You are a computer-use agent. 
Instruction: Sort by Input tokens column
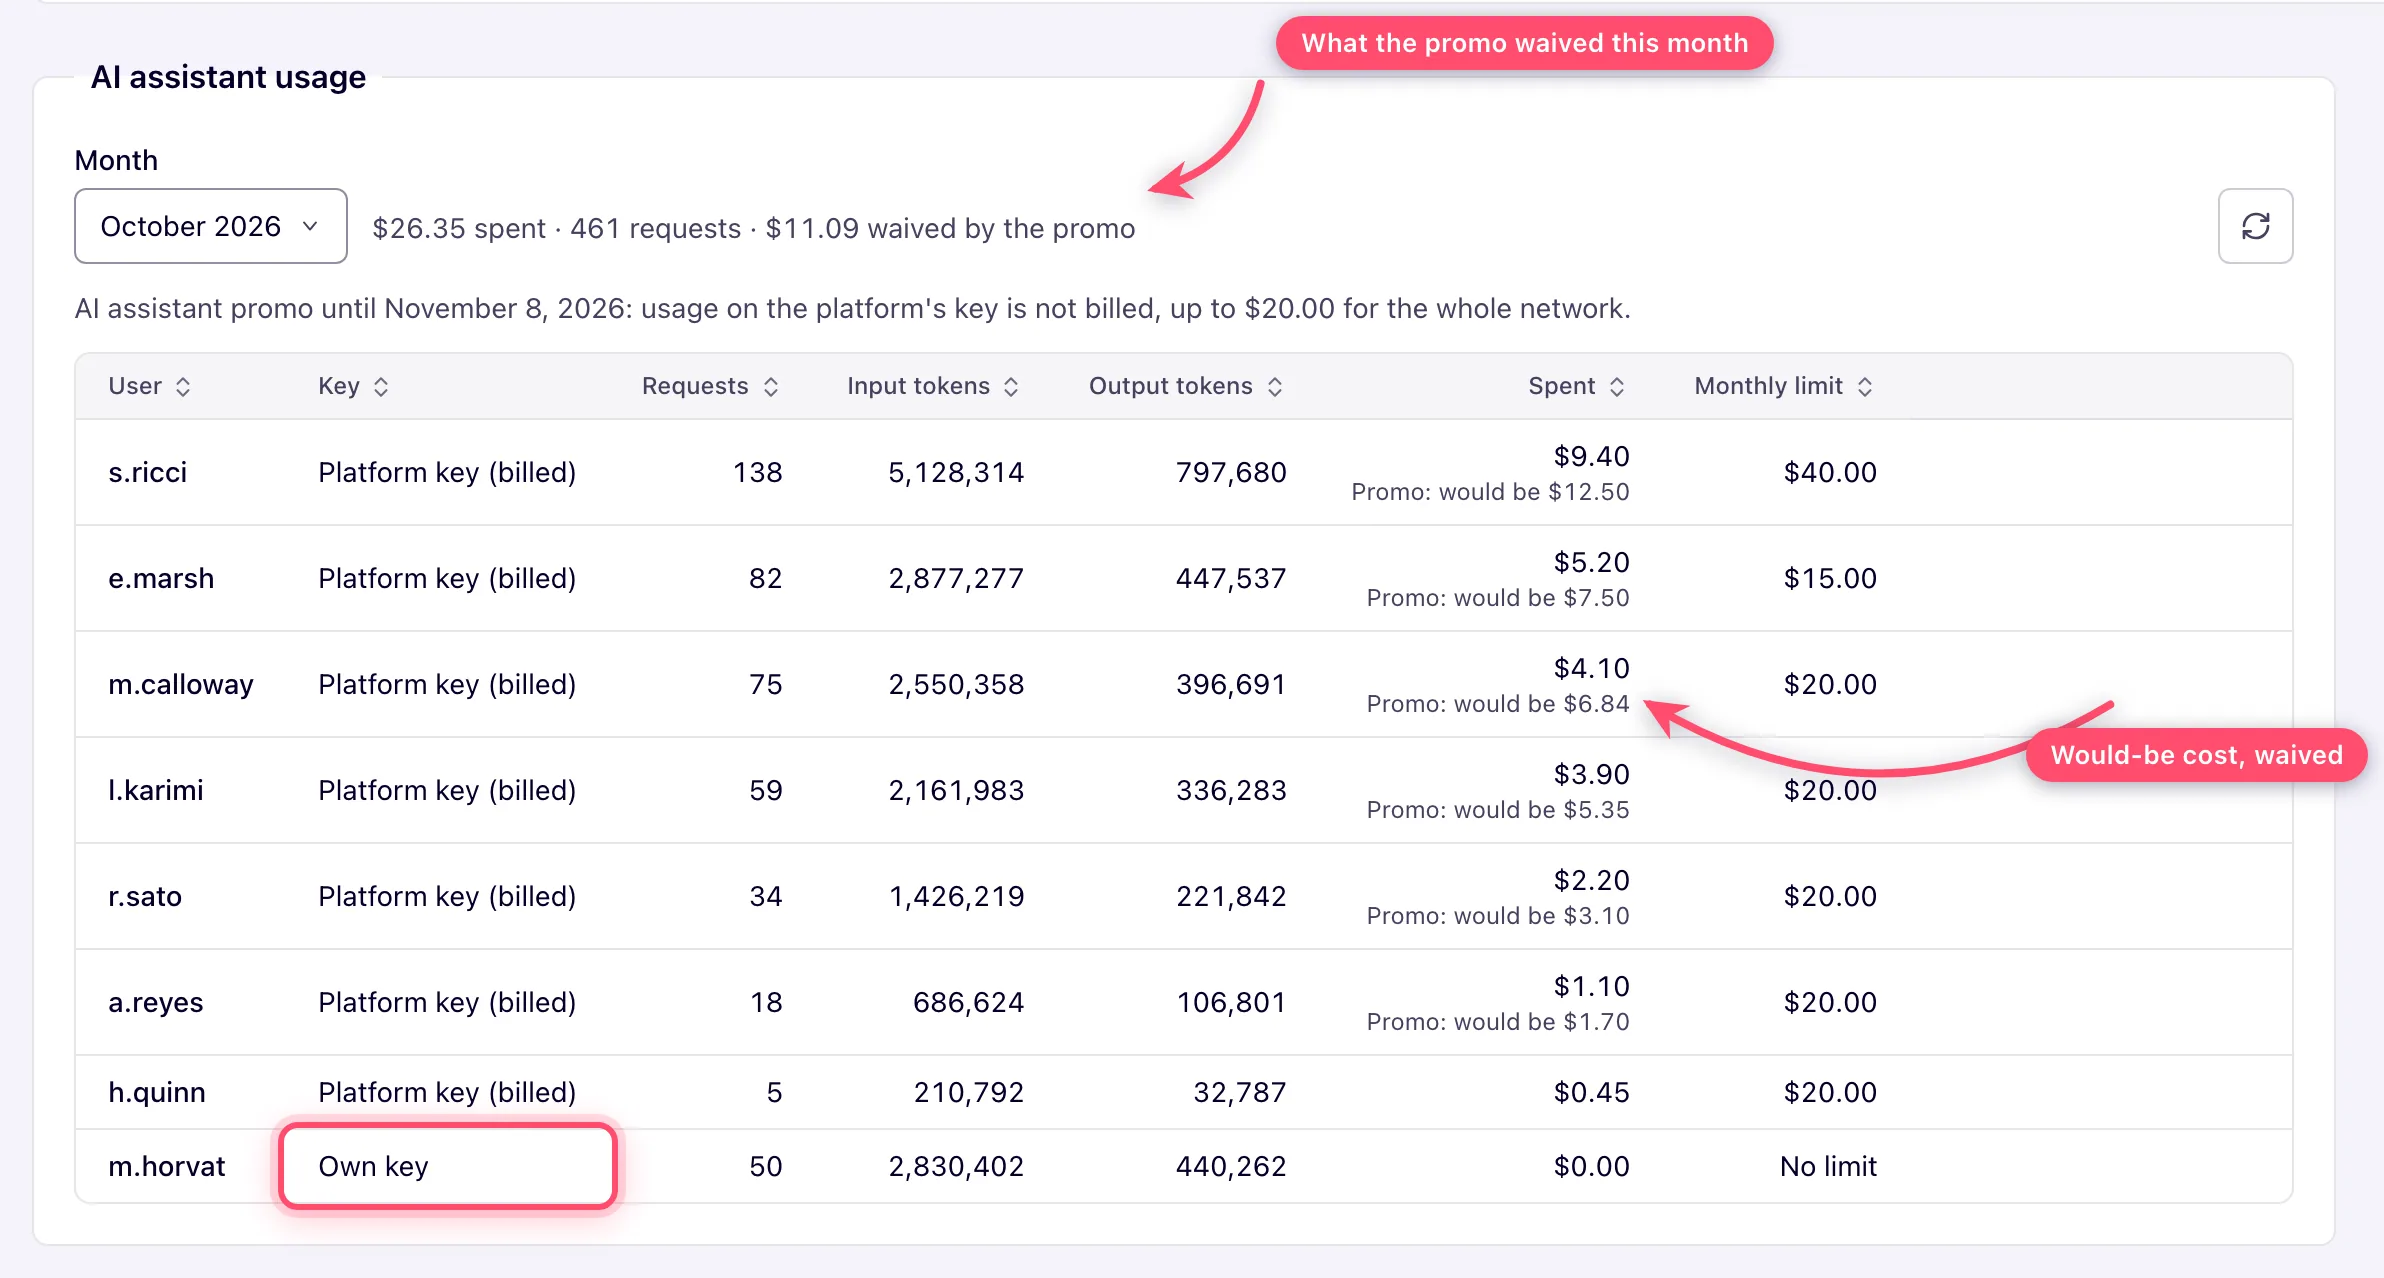click(x=933, y=386)
